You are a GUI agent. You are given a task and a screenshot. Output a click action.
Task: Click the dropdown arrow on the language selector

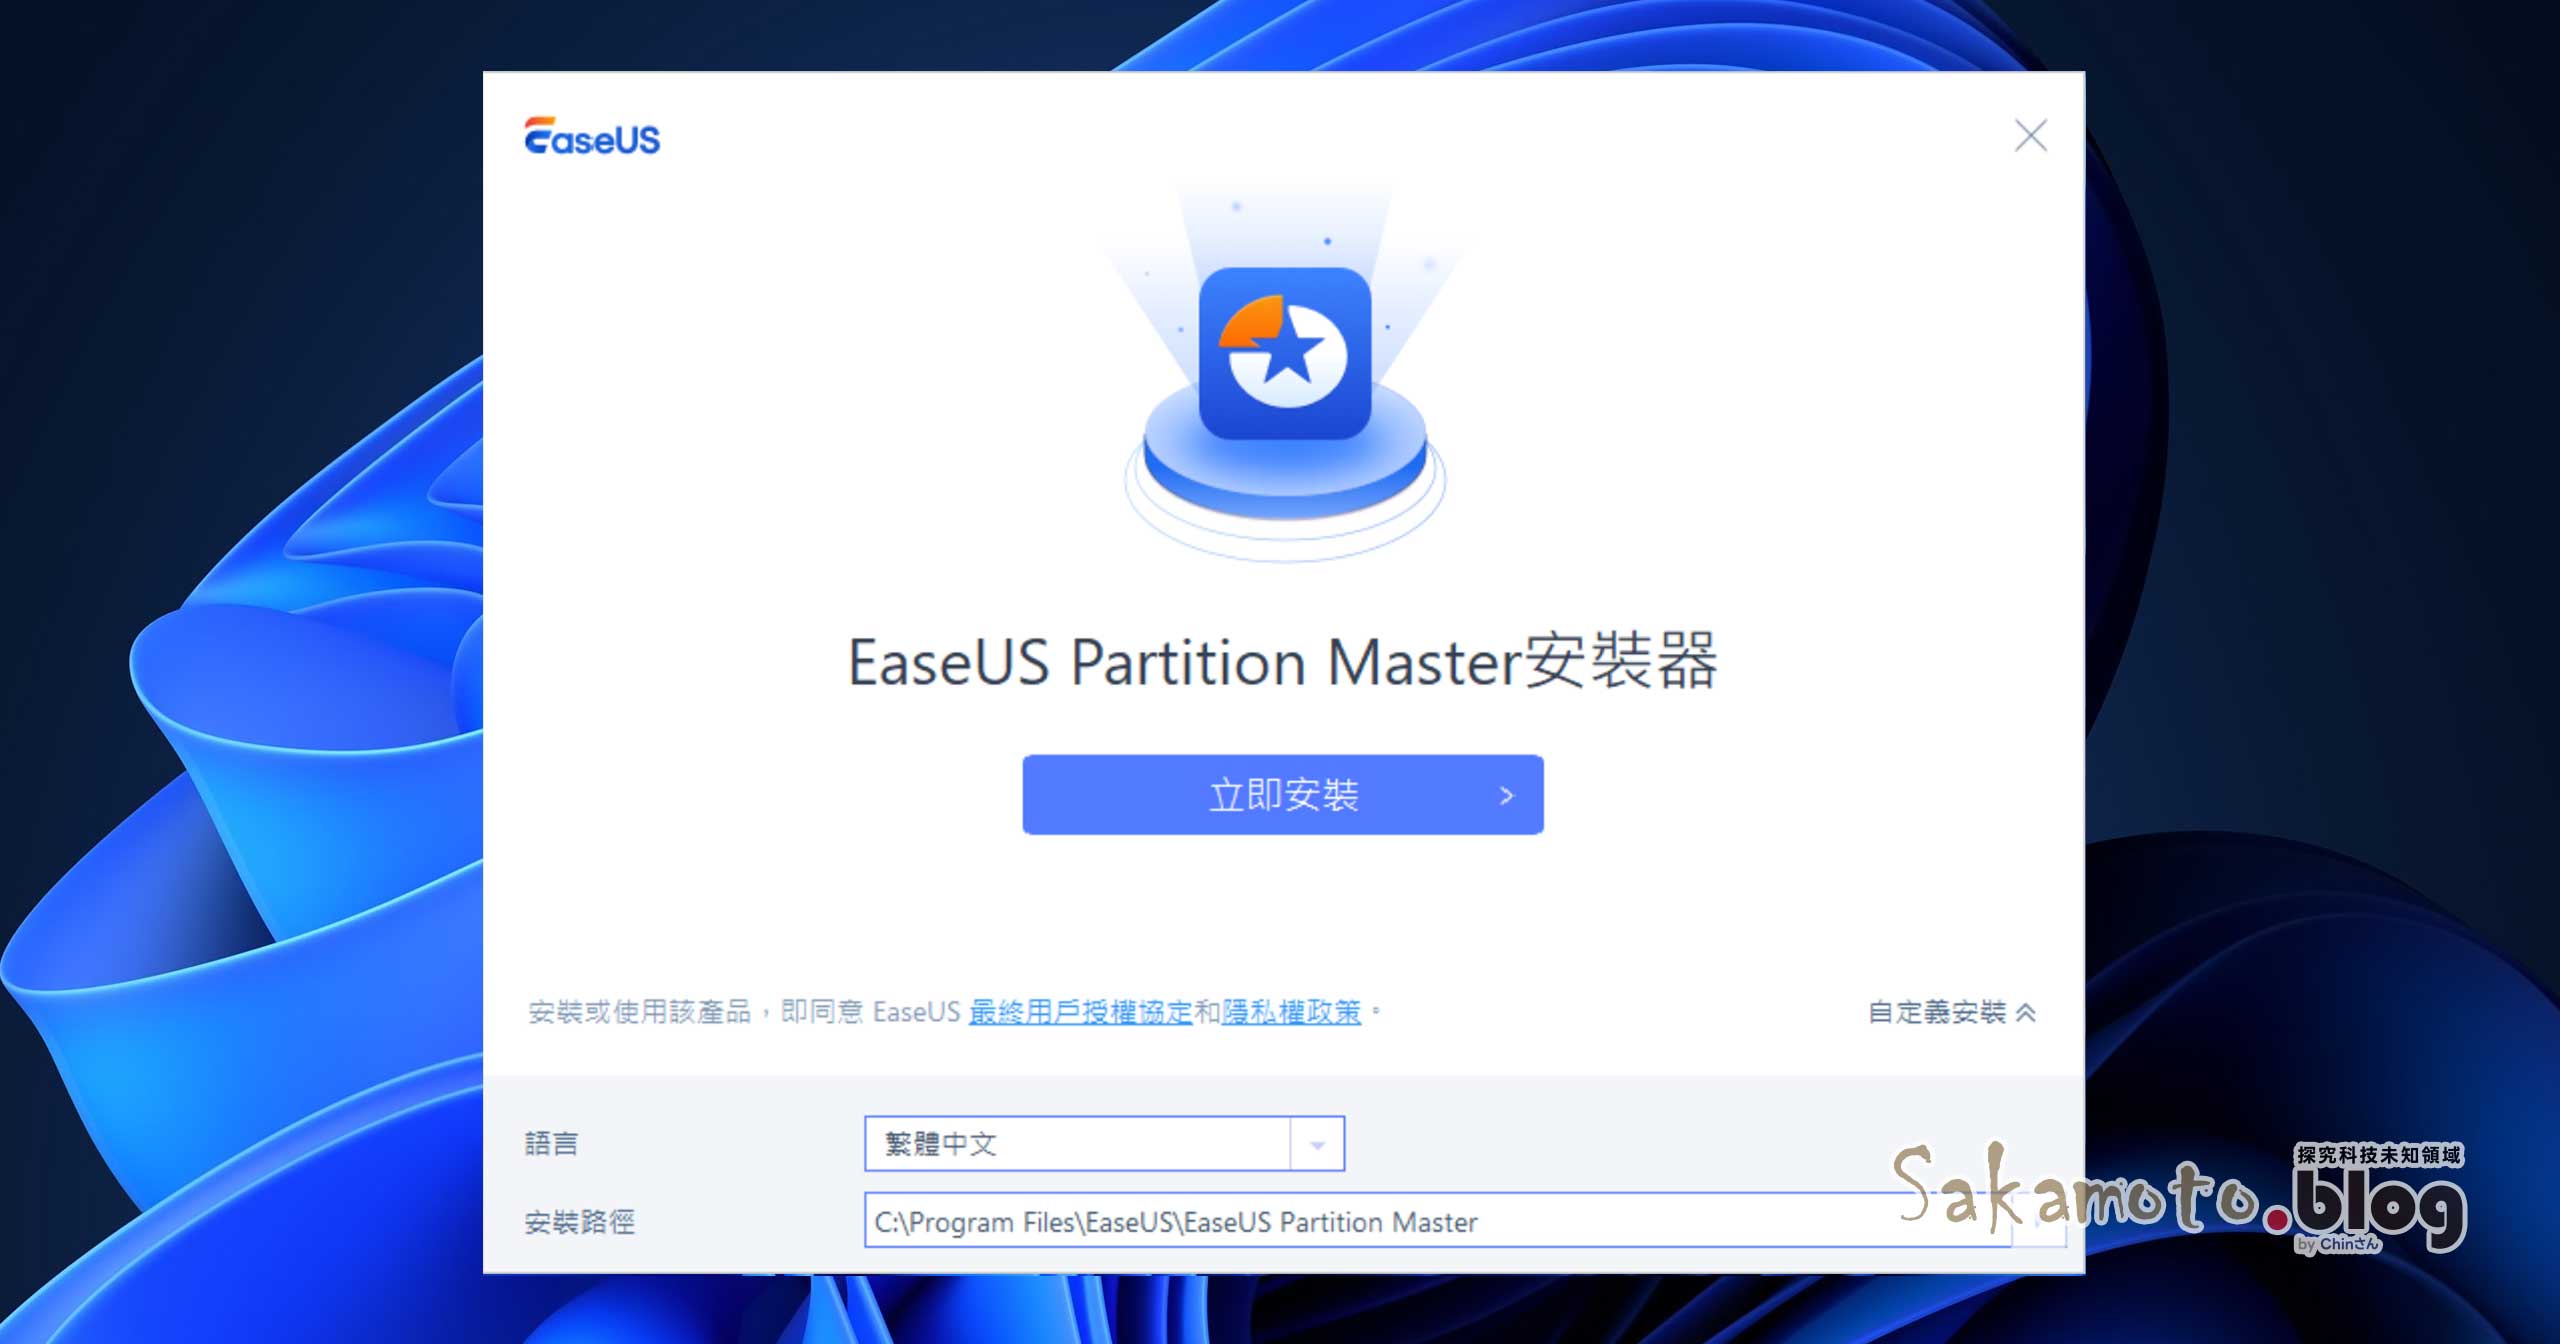1318,1143
